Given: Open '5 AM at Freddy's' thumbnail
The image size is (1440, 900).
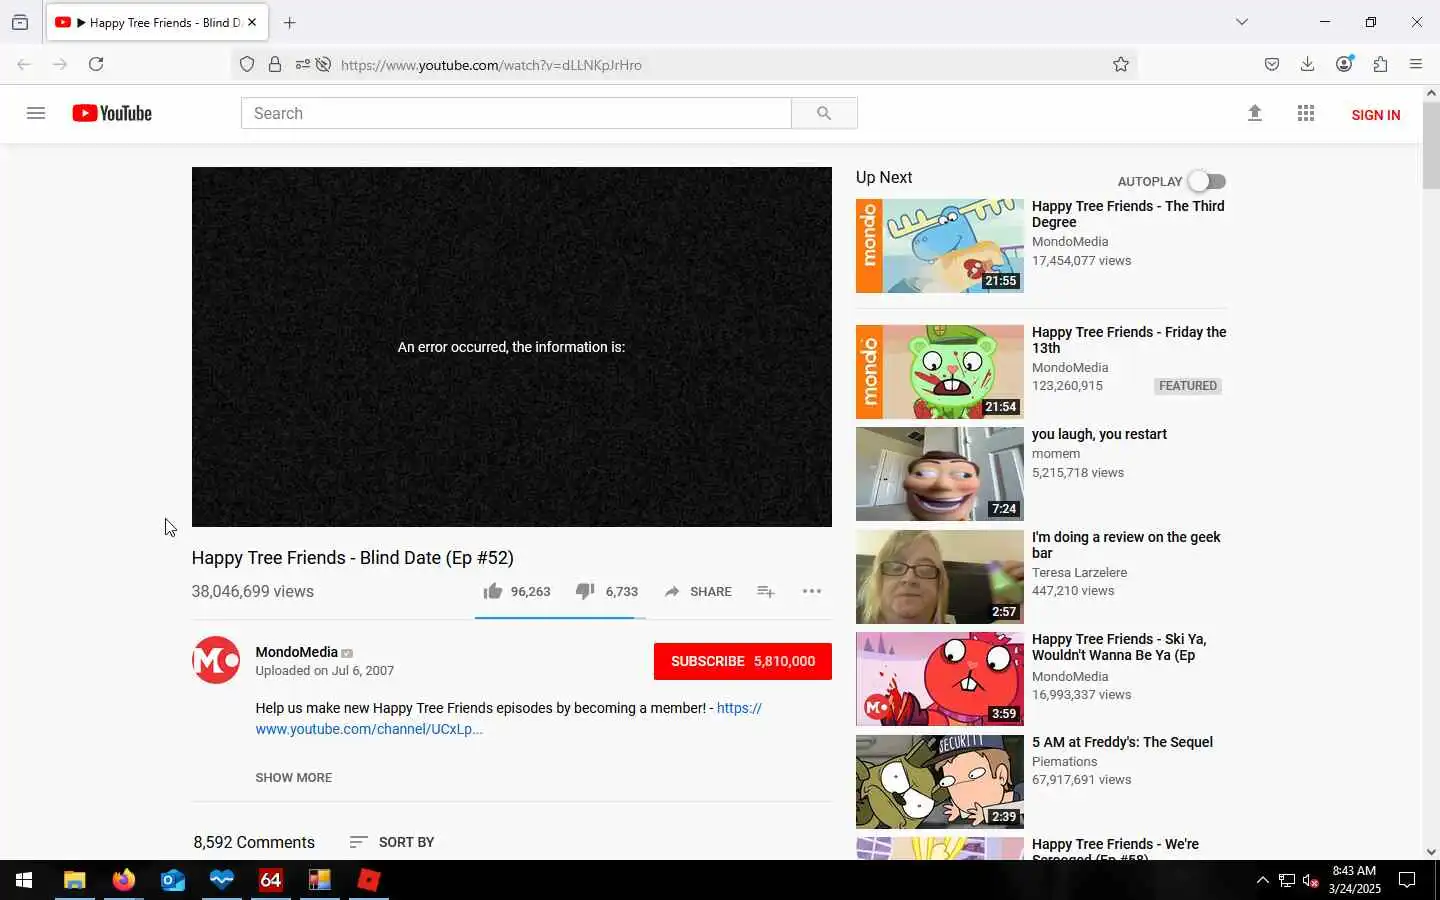Looking at the screenshot, I should pyautogui.click(x=940, y=782).
